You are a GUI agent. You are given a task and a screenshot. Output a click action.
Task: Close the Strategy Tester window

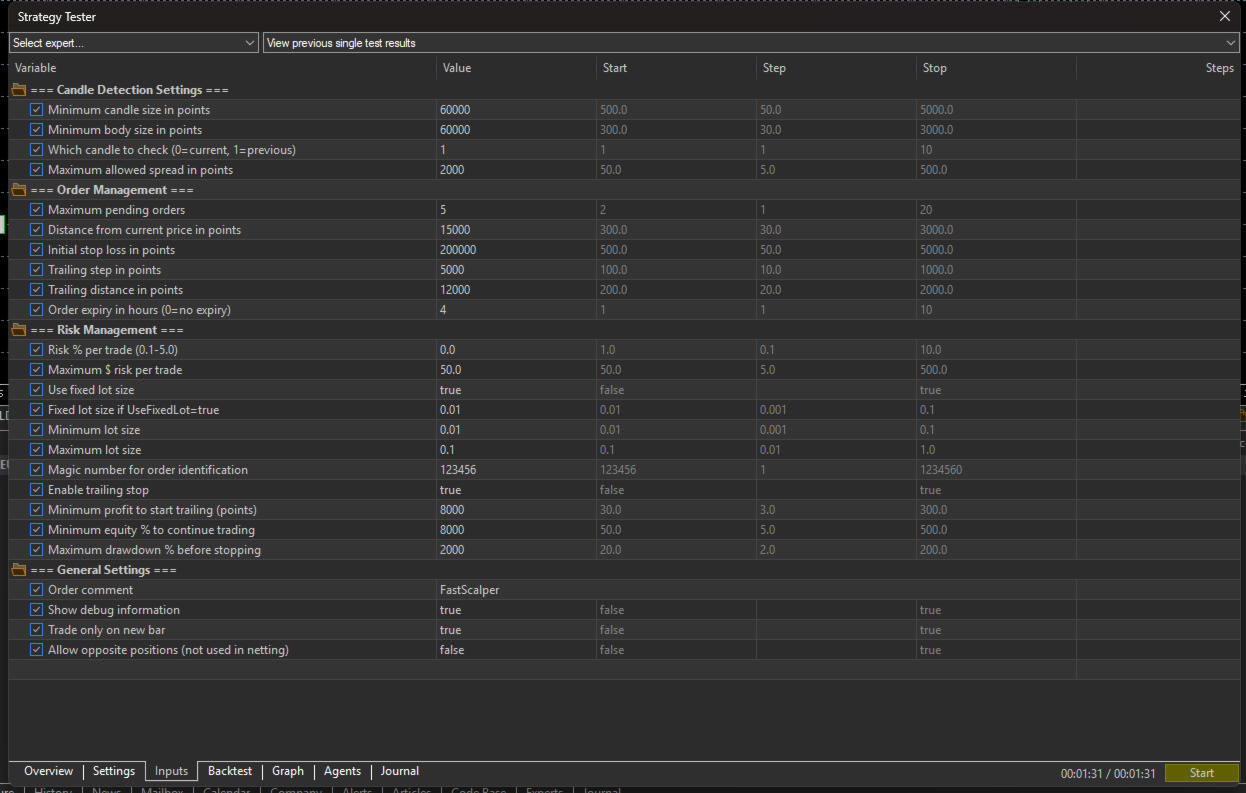click(1225, 16)
